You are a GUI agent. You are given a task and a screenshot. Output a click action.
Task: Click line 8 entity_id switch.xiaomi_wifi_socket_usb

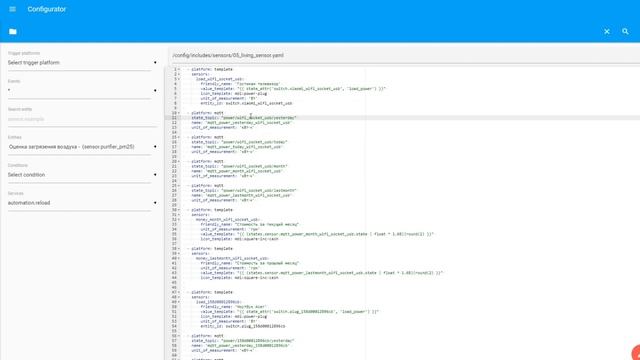(246, 103)
